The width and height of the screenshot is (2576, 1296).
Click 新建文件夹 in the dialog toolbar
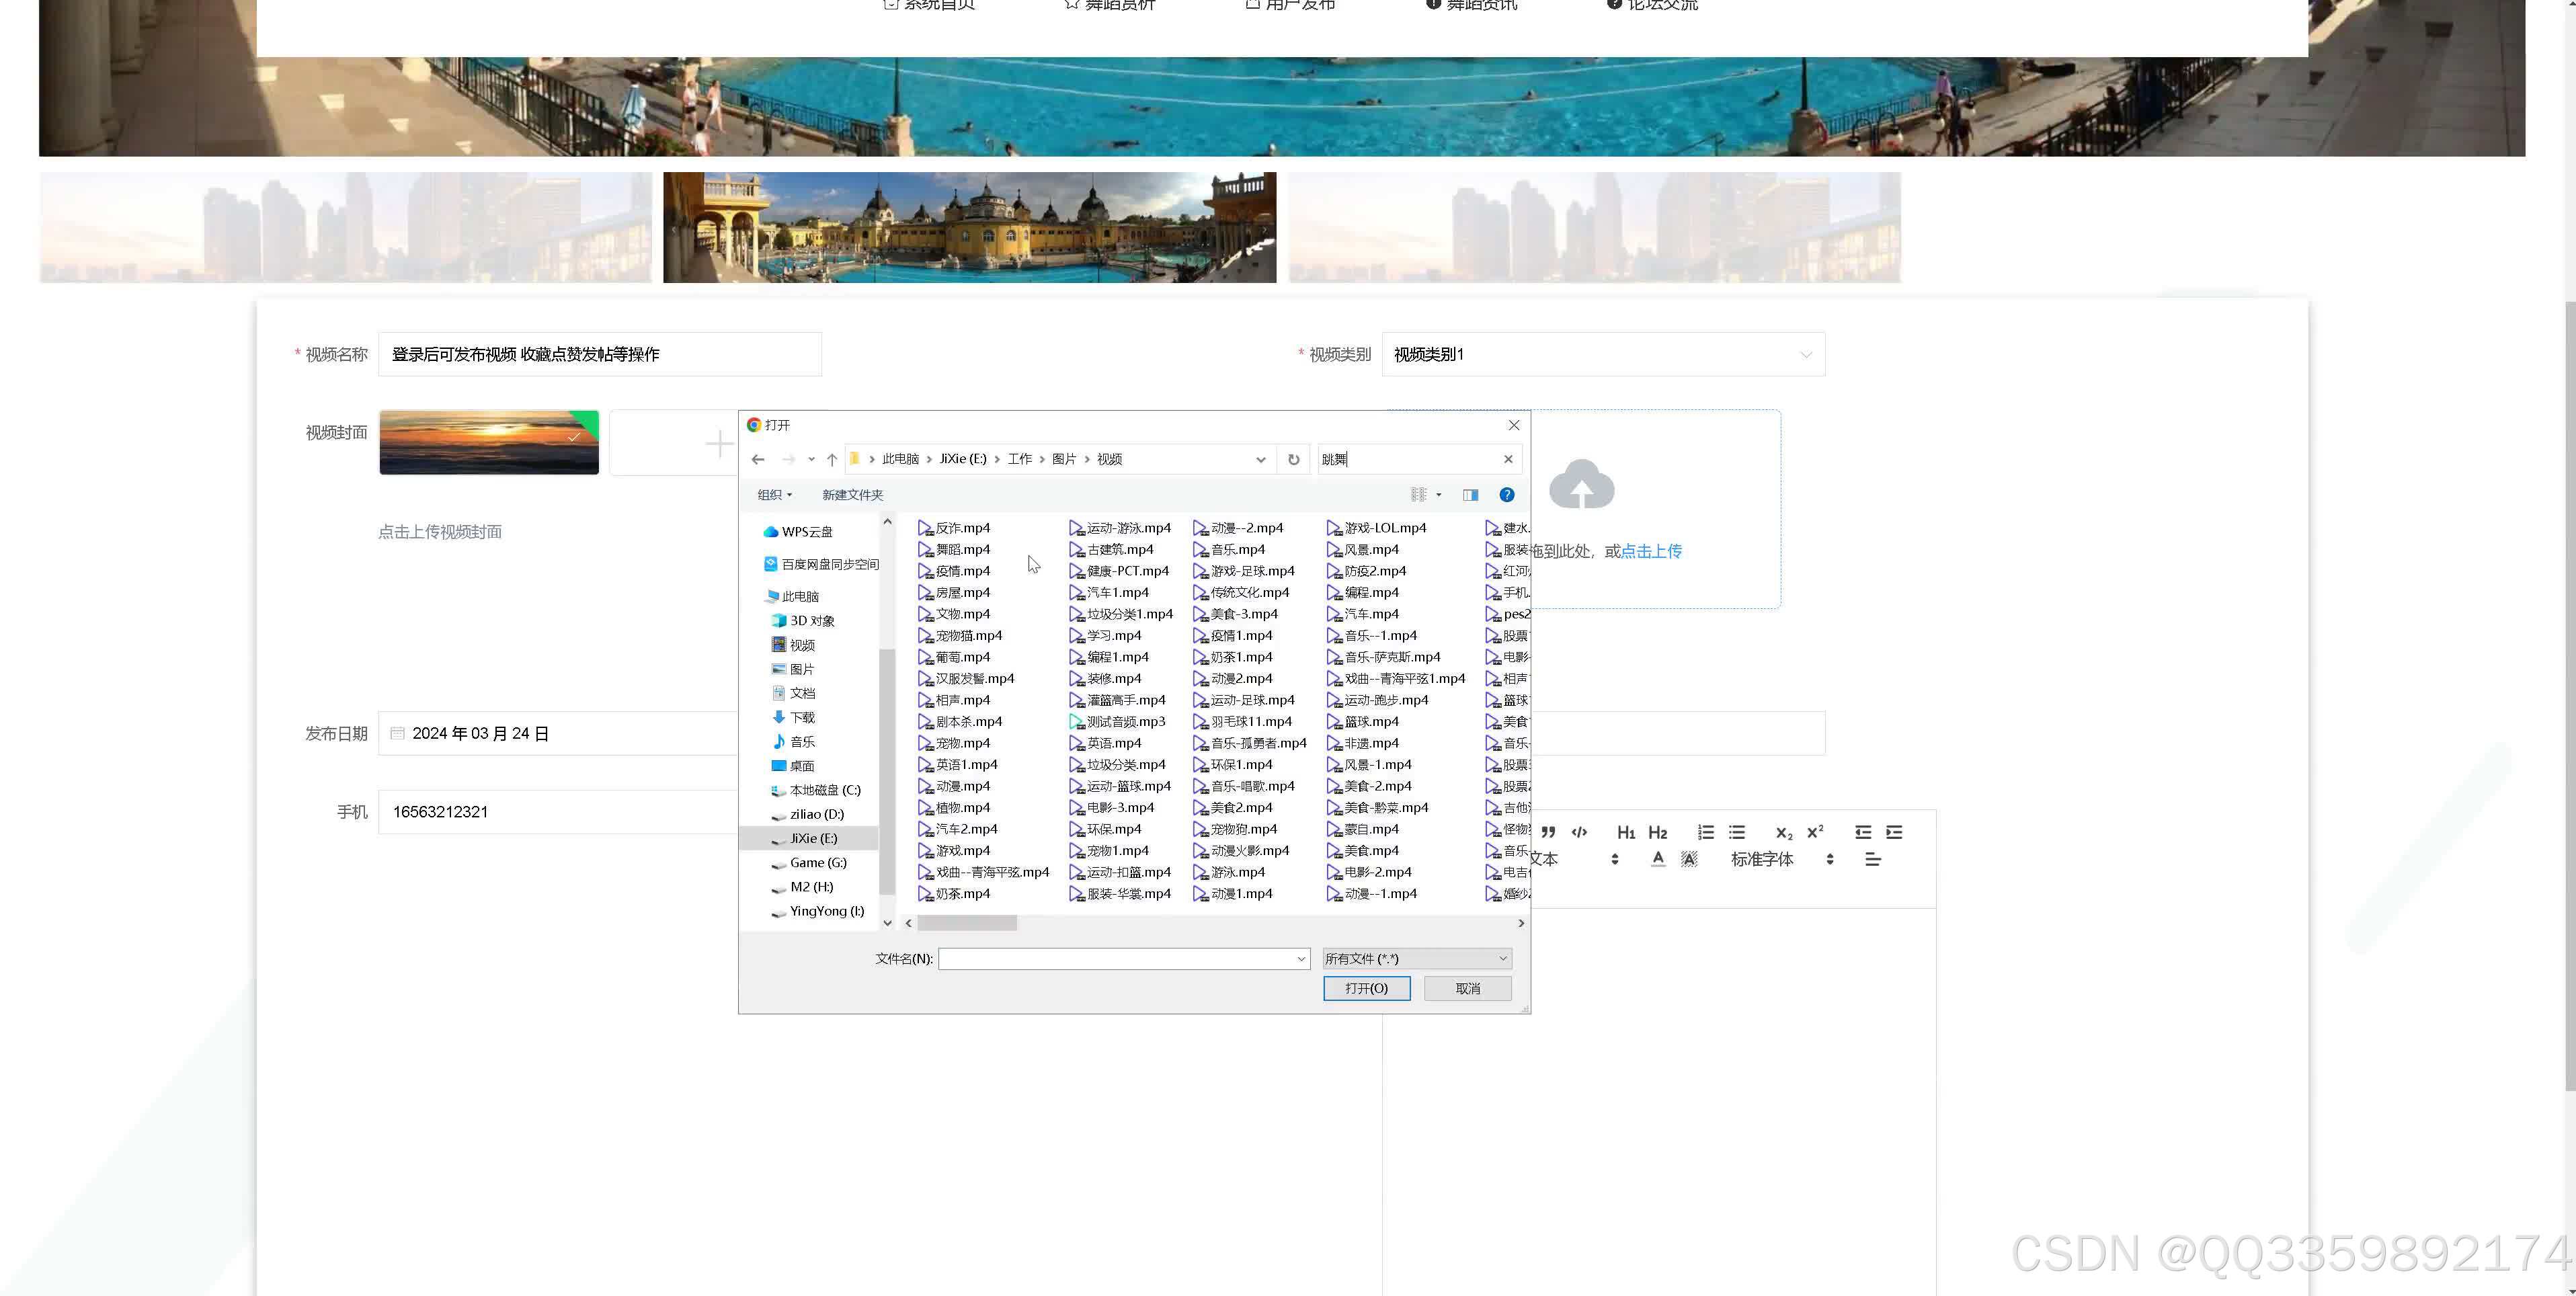click(852, 495)
